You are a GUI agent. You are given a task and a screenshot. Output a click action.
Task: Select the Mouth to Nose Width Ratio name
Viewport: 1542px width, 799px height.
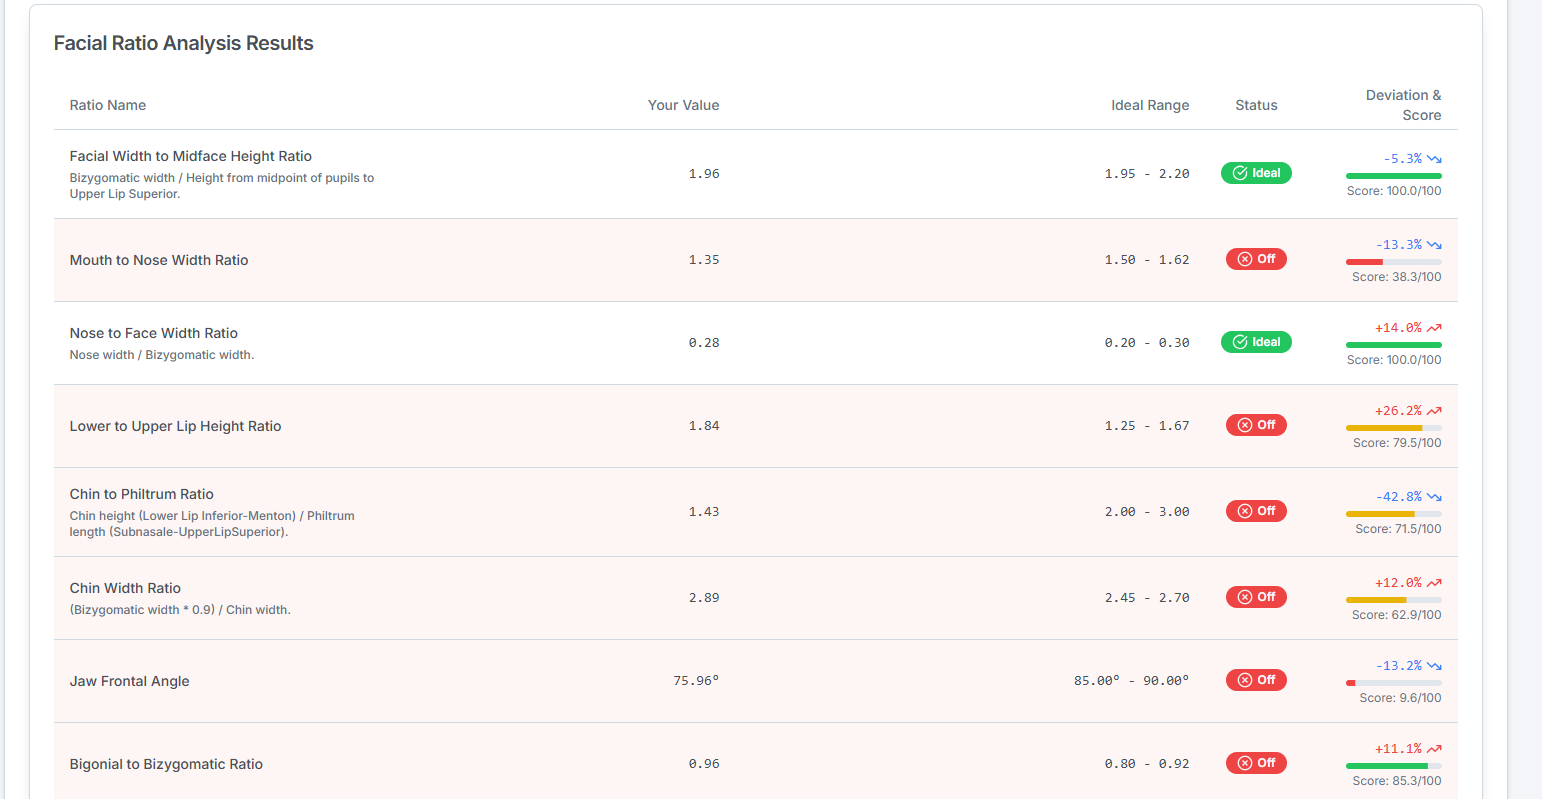159,260
